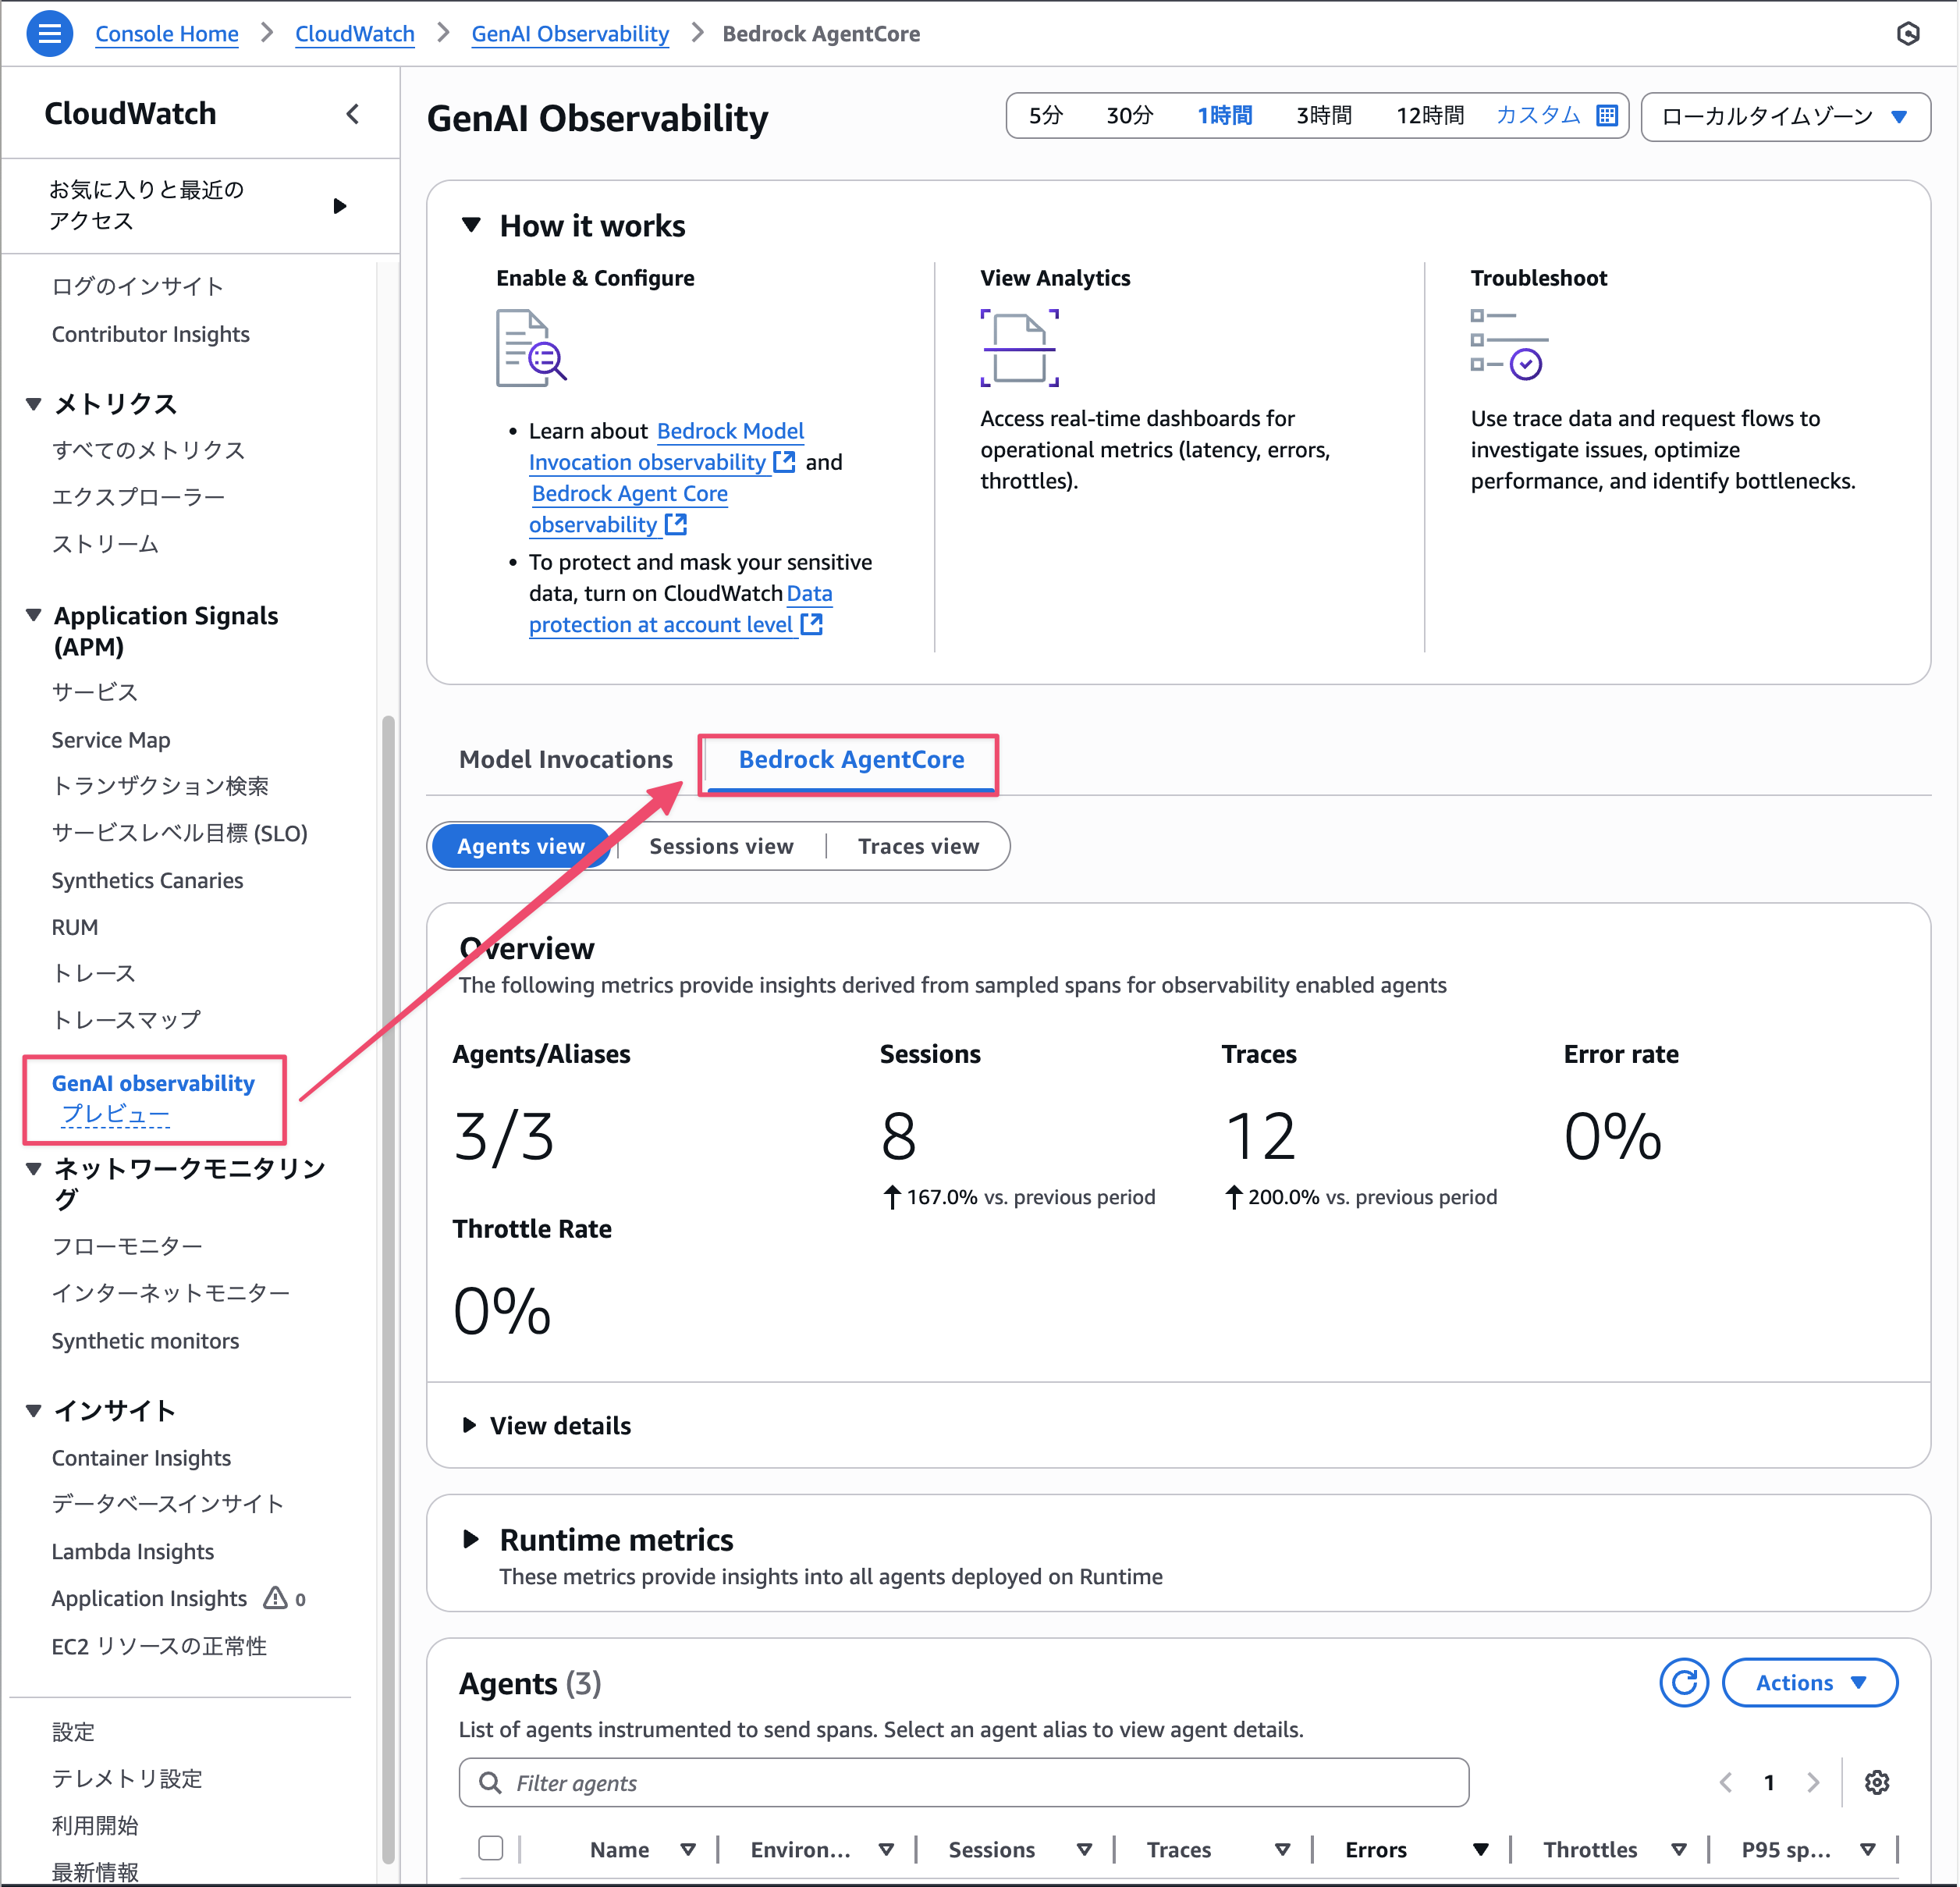The image size is (1960, 1887).
Task: Collapse the メトリクス section
Action: click(x=34, y=404)
